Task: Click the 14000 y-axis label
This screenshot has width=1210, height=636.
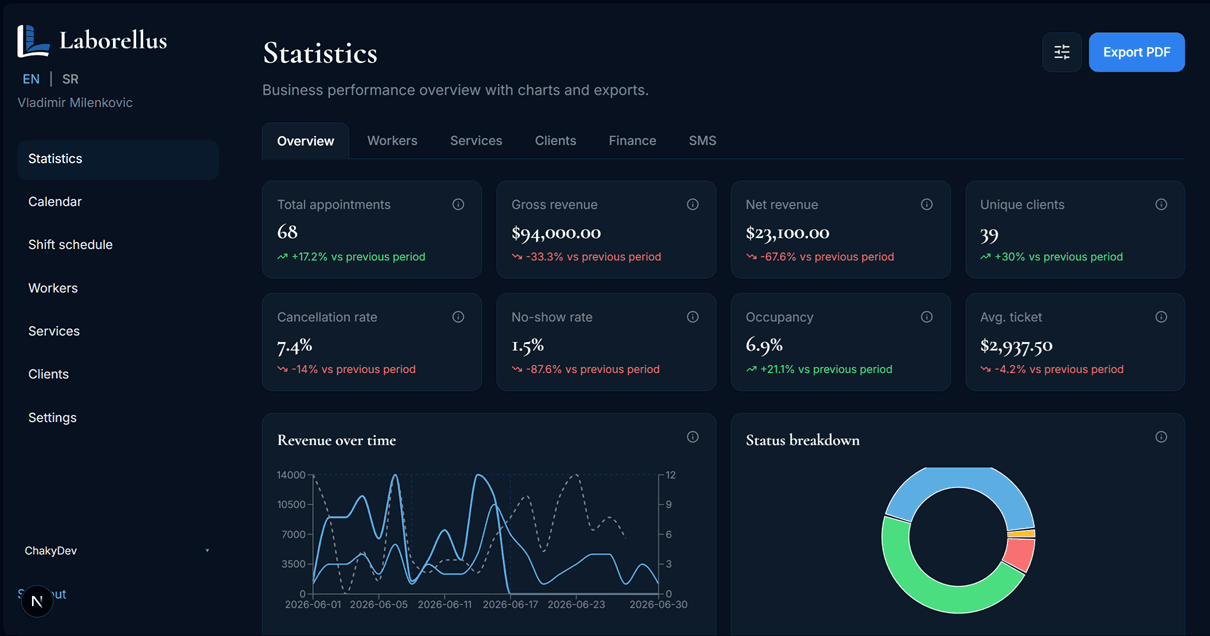Action: coord(291,475)
